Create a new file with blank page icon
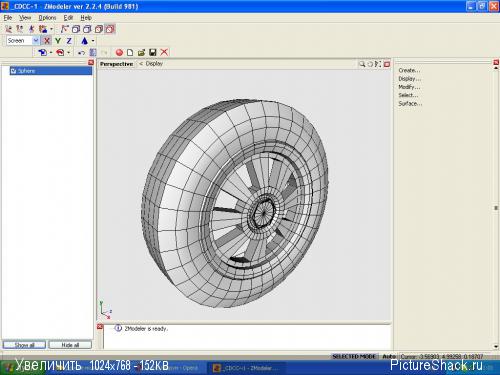Viewport: 500px width, 375px height. pyautogui.click(x=130, y=52)
